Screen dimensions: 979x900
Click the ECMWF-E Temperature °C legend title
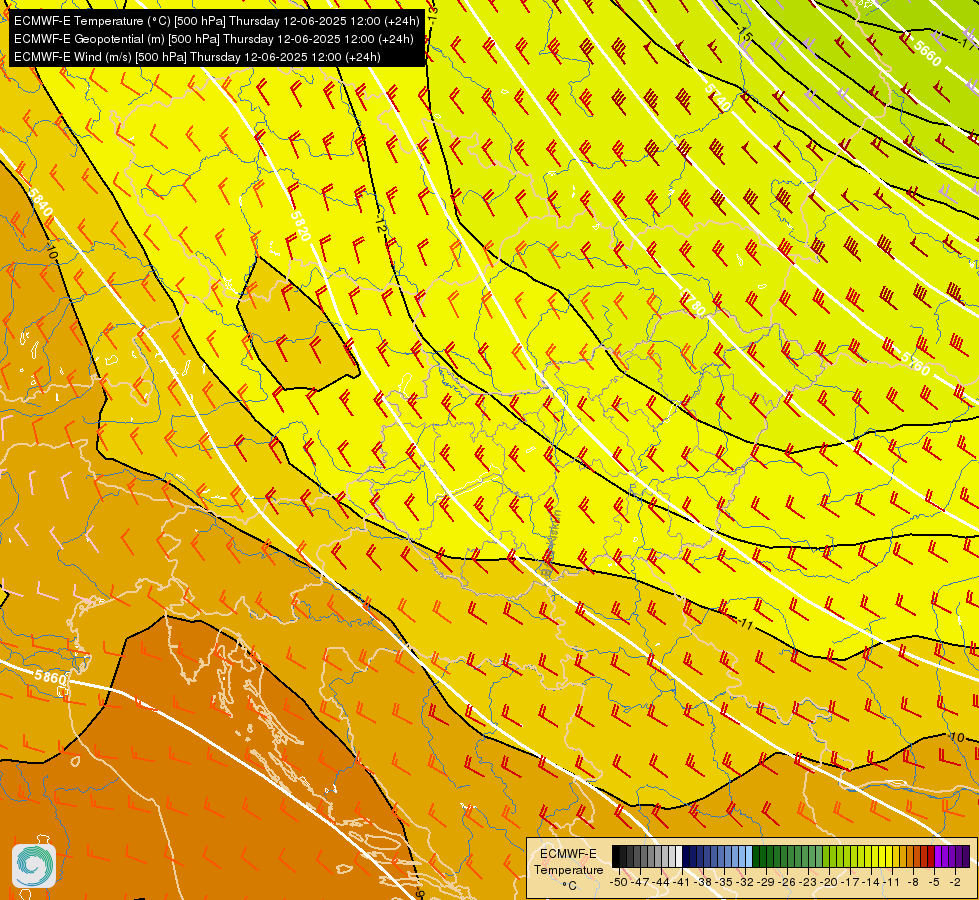tap(568, 869)
